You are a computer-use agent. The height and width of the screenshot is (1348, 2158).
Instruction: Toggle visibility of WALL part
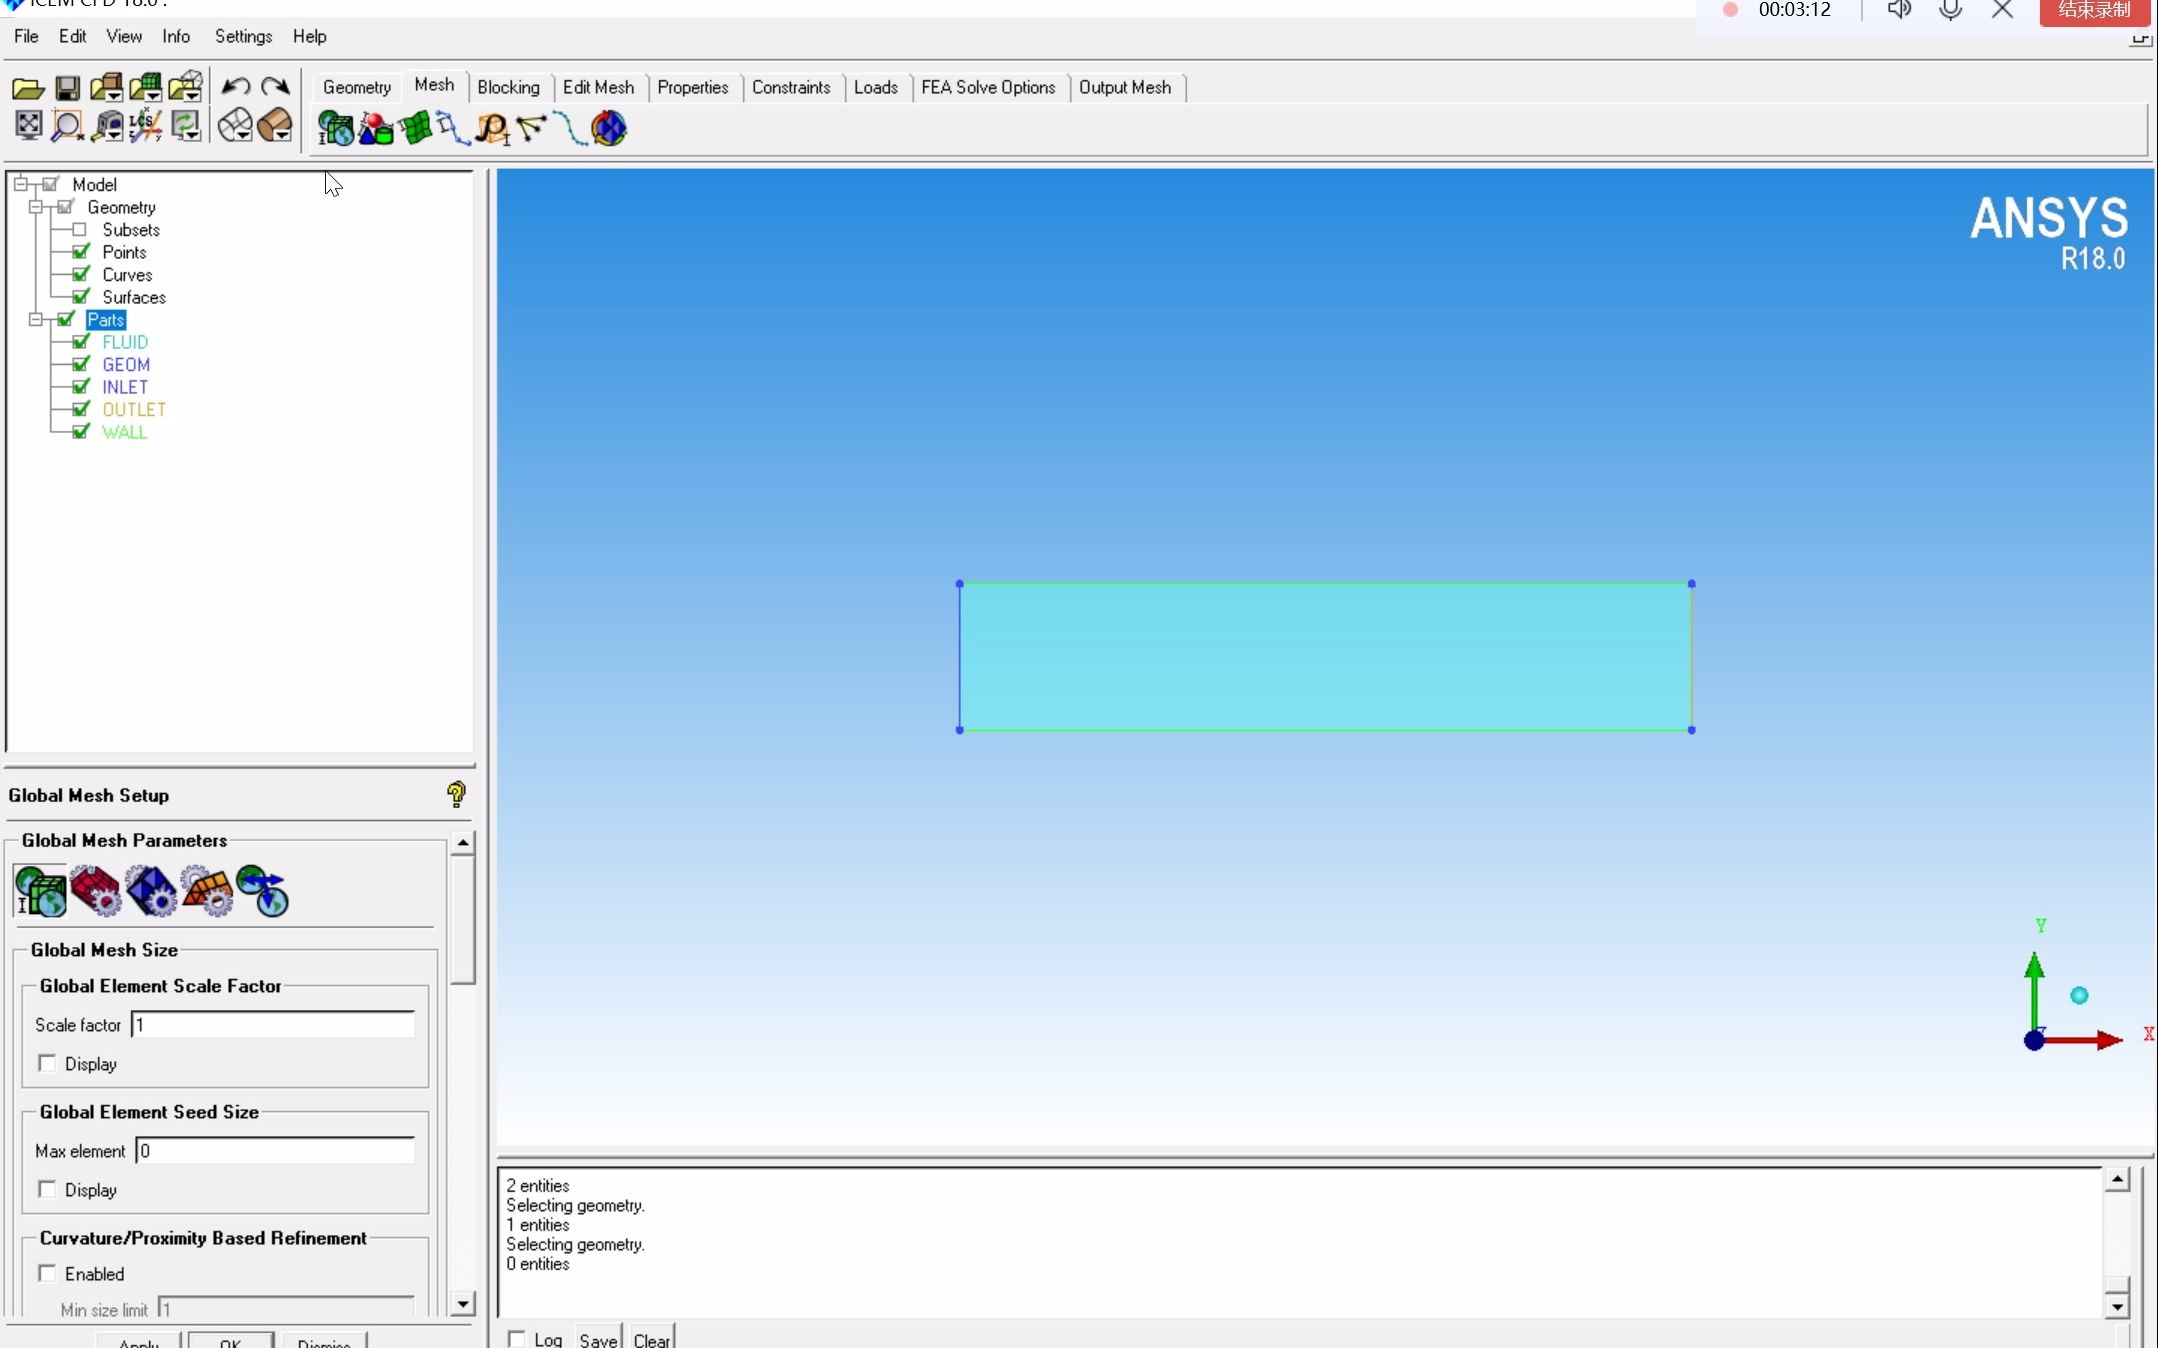81,430
